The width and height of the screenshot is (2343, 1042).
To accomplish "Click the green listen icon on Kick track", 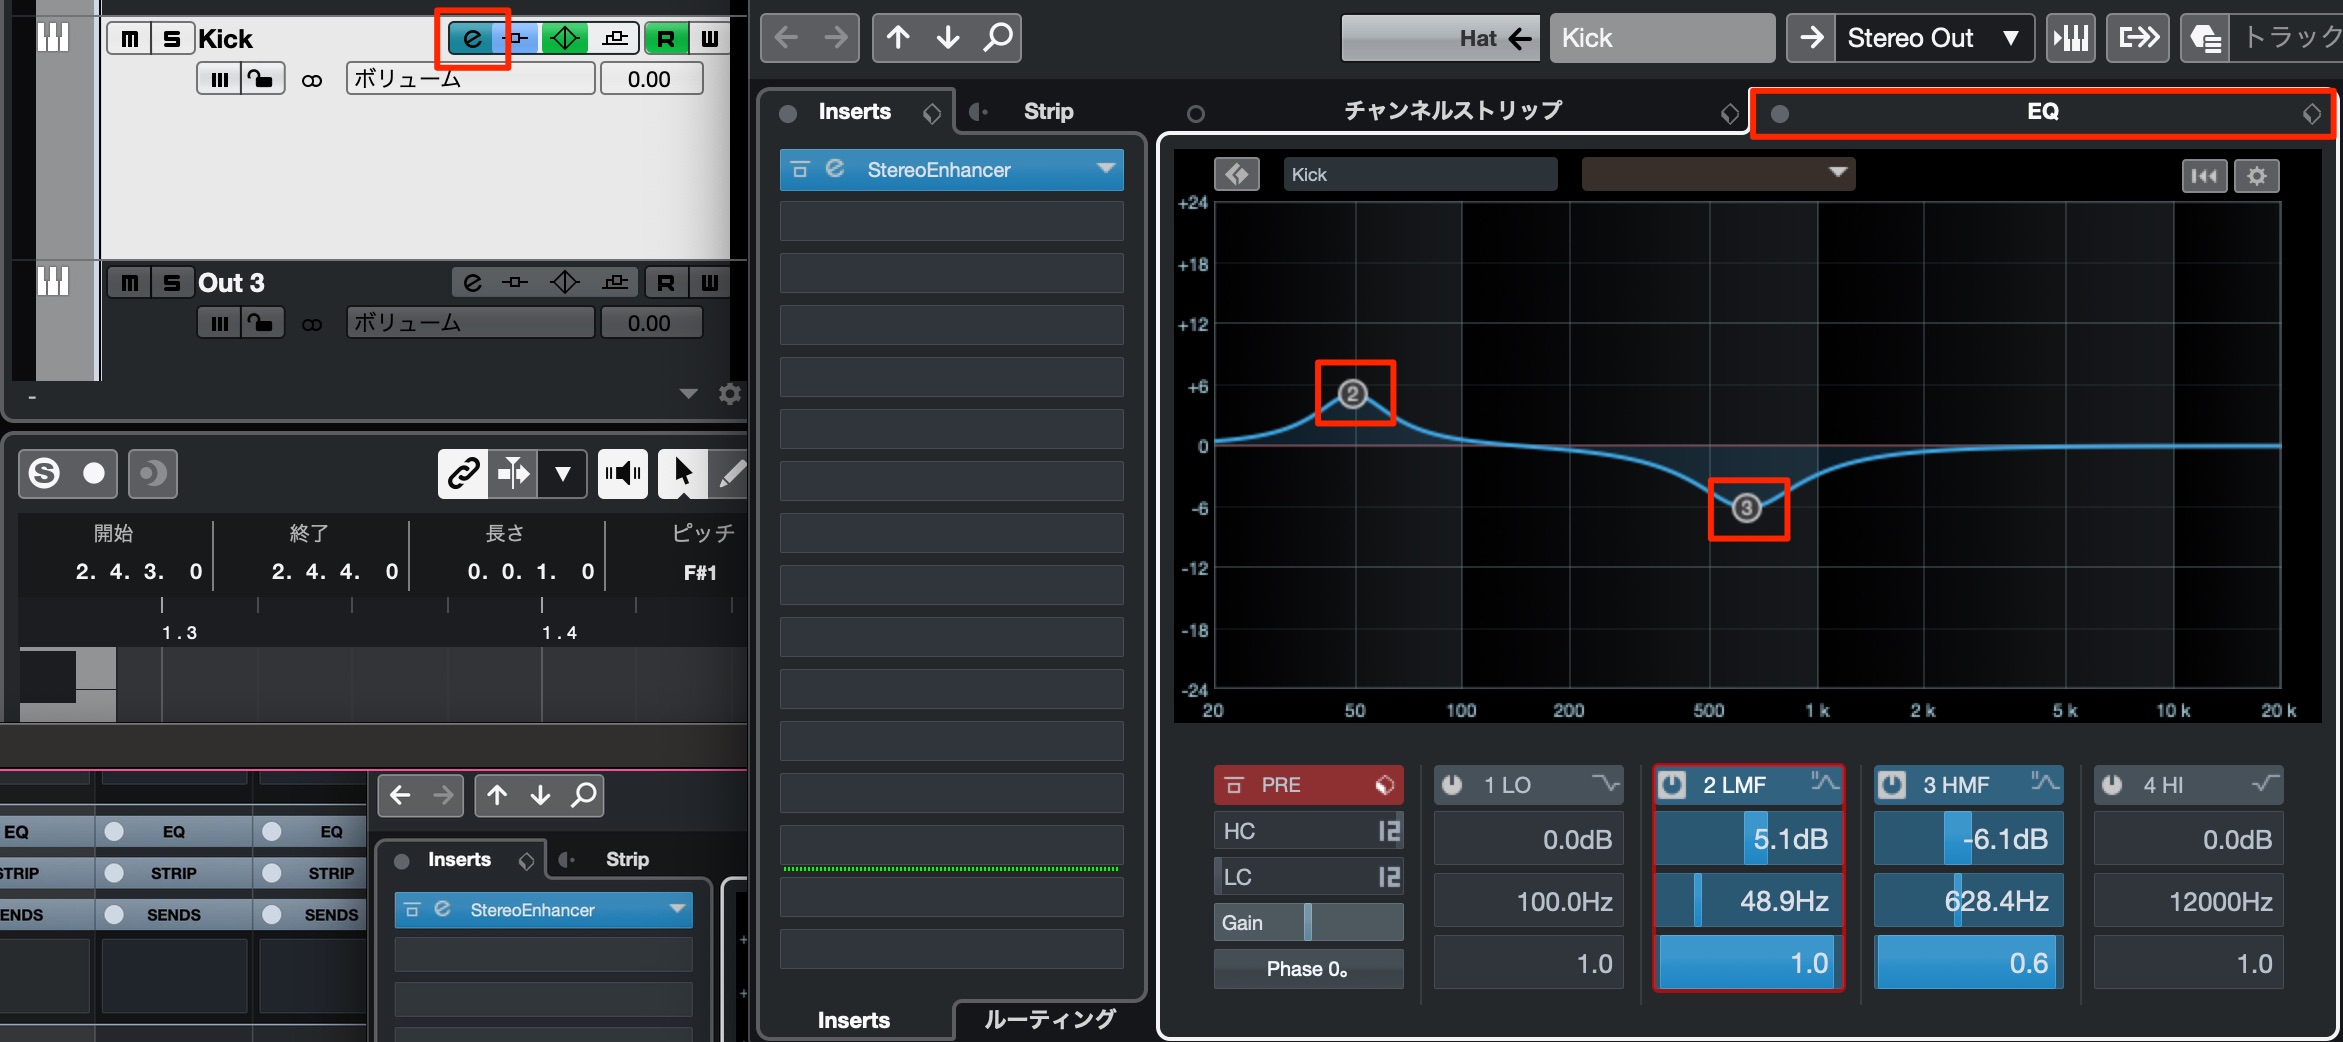I will pos(565,39).
